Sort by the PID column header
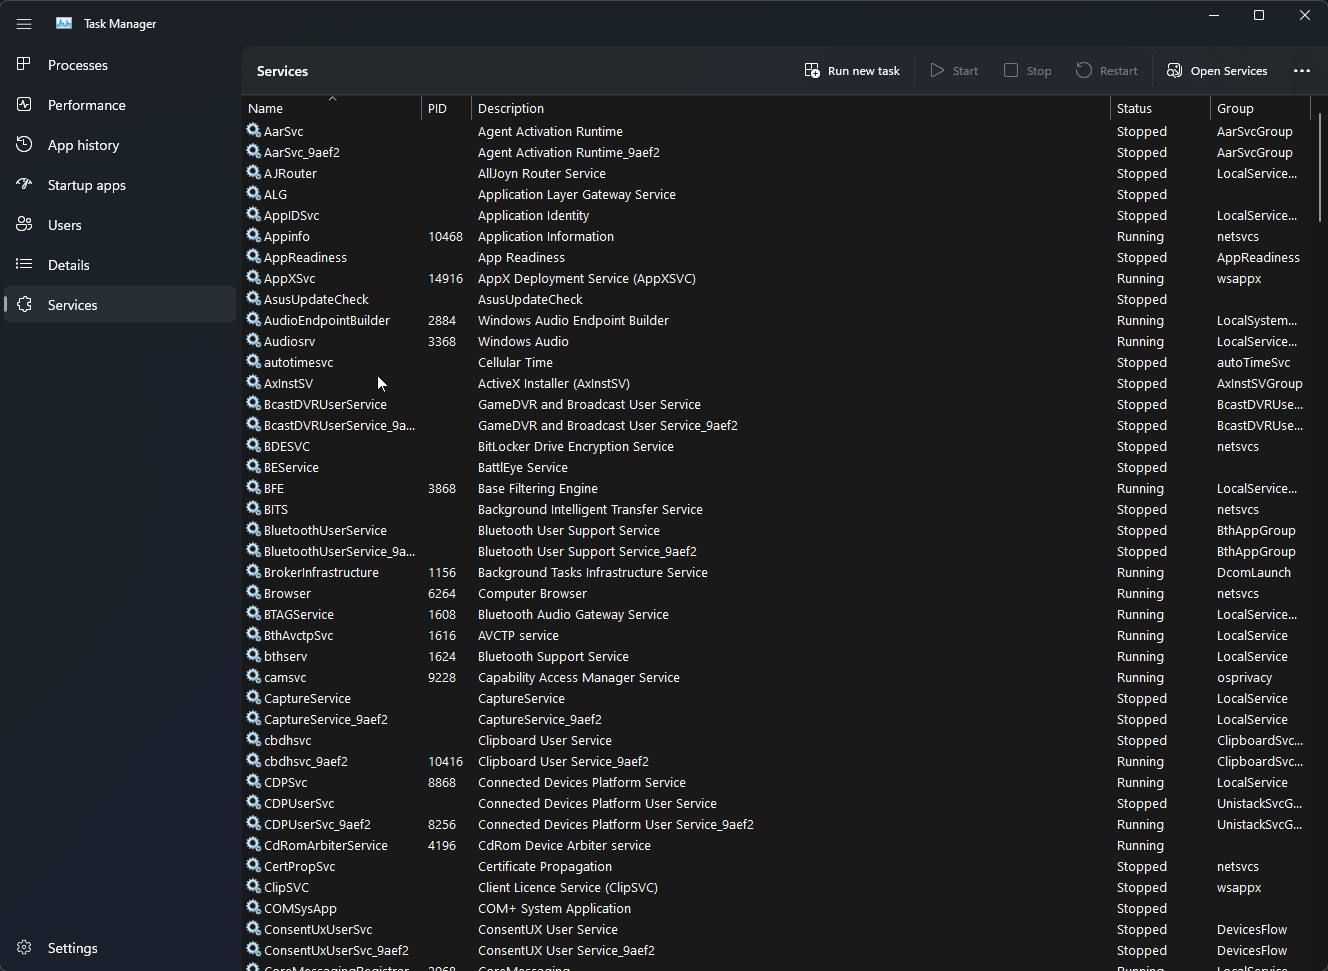Image resolution: width=1328 pixels, height=971 pixels. pos(446,108)
